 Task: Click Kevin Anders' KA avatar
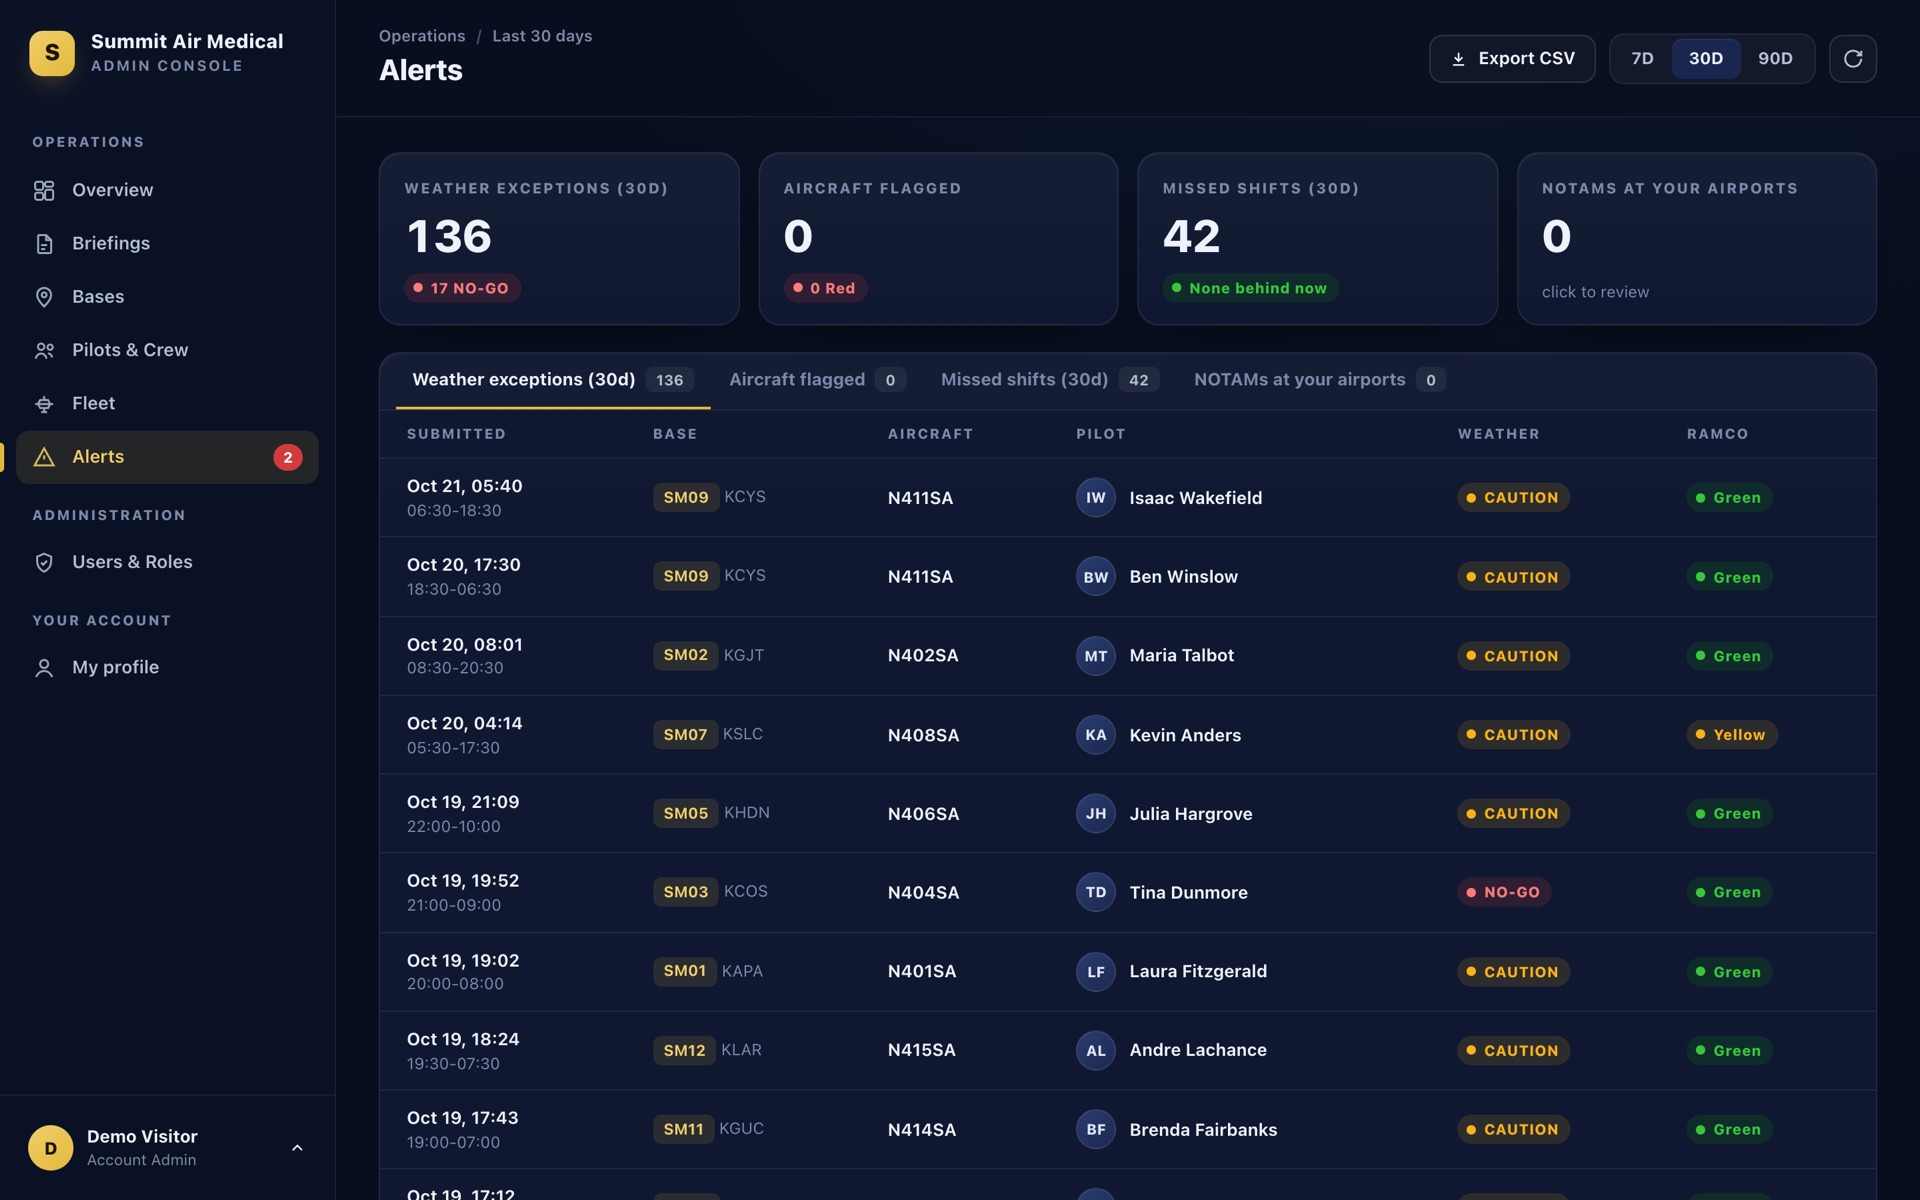(x=1096, y=735)
